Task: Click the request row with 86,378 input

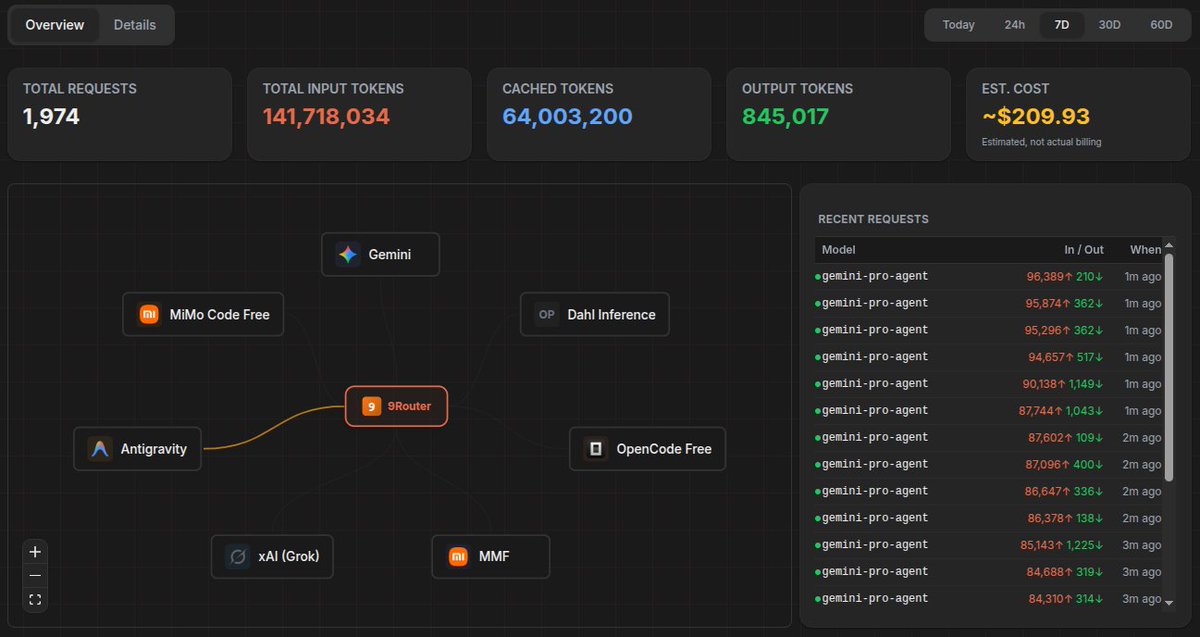Action: pyautogui.click(x=989, y=519)
